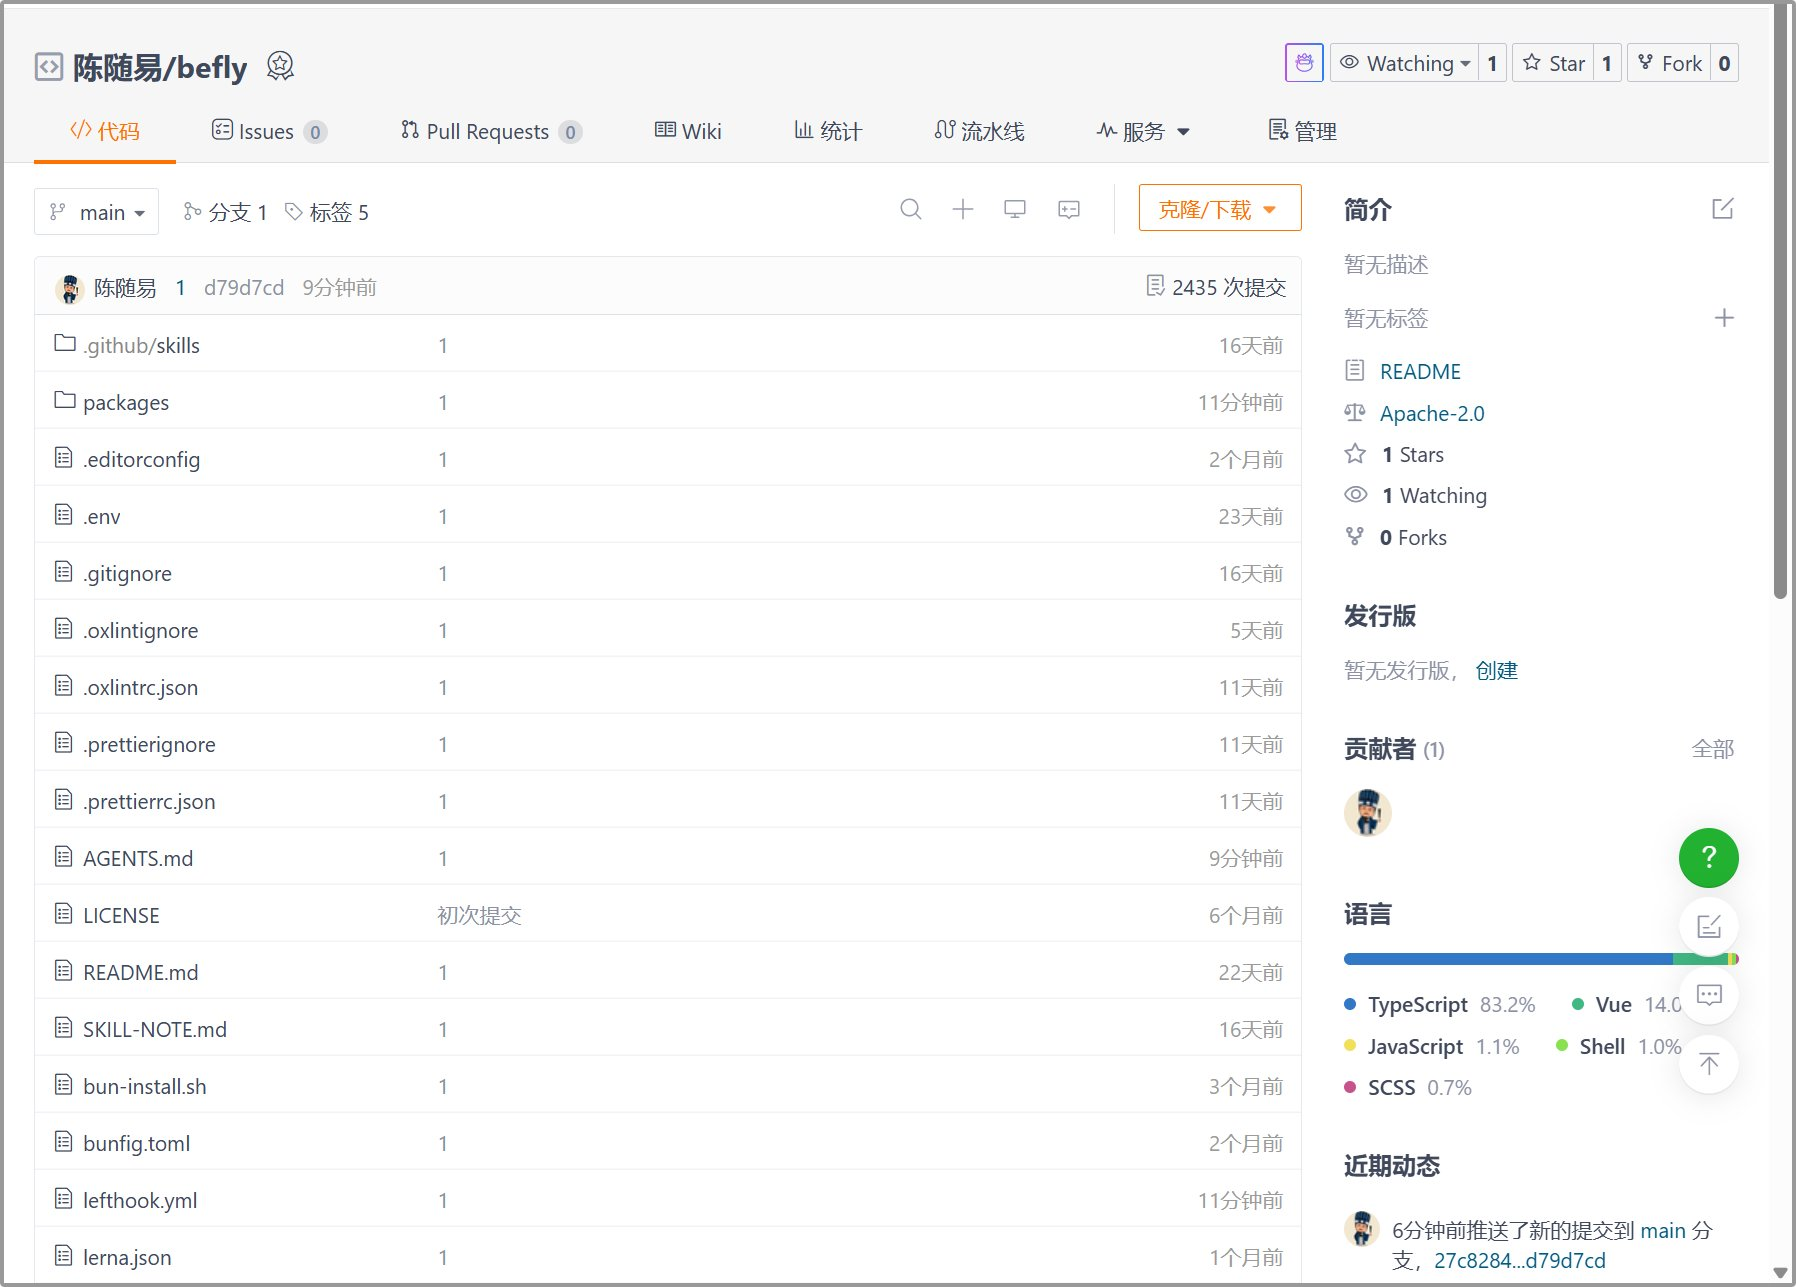
Task: Open the bunfig.toml file
Action: (137, 1143)
